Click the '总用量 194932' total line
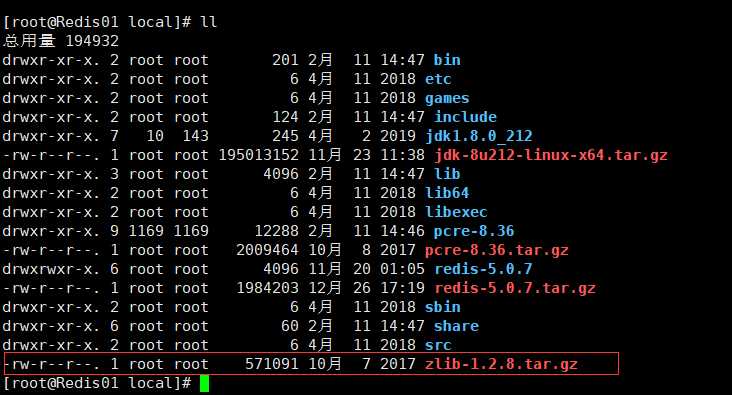 click(x=61, y=41)
